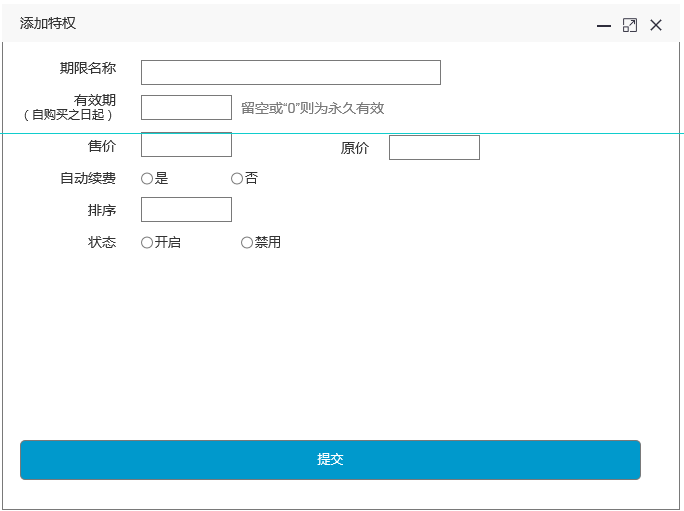Screen dimensions: 684x511
Task: Set 状态 to 开启
Action: tap(147, 243)
